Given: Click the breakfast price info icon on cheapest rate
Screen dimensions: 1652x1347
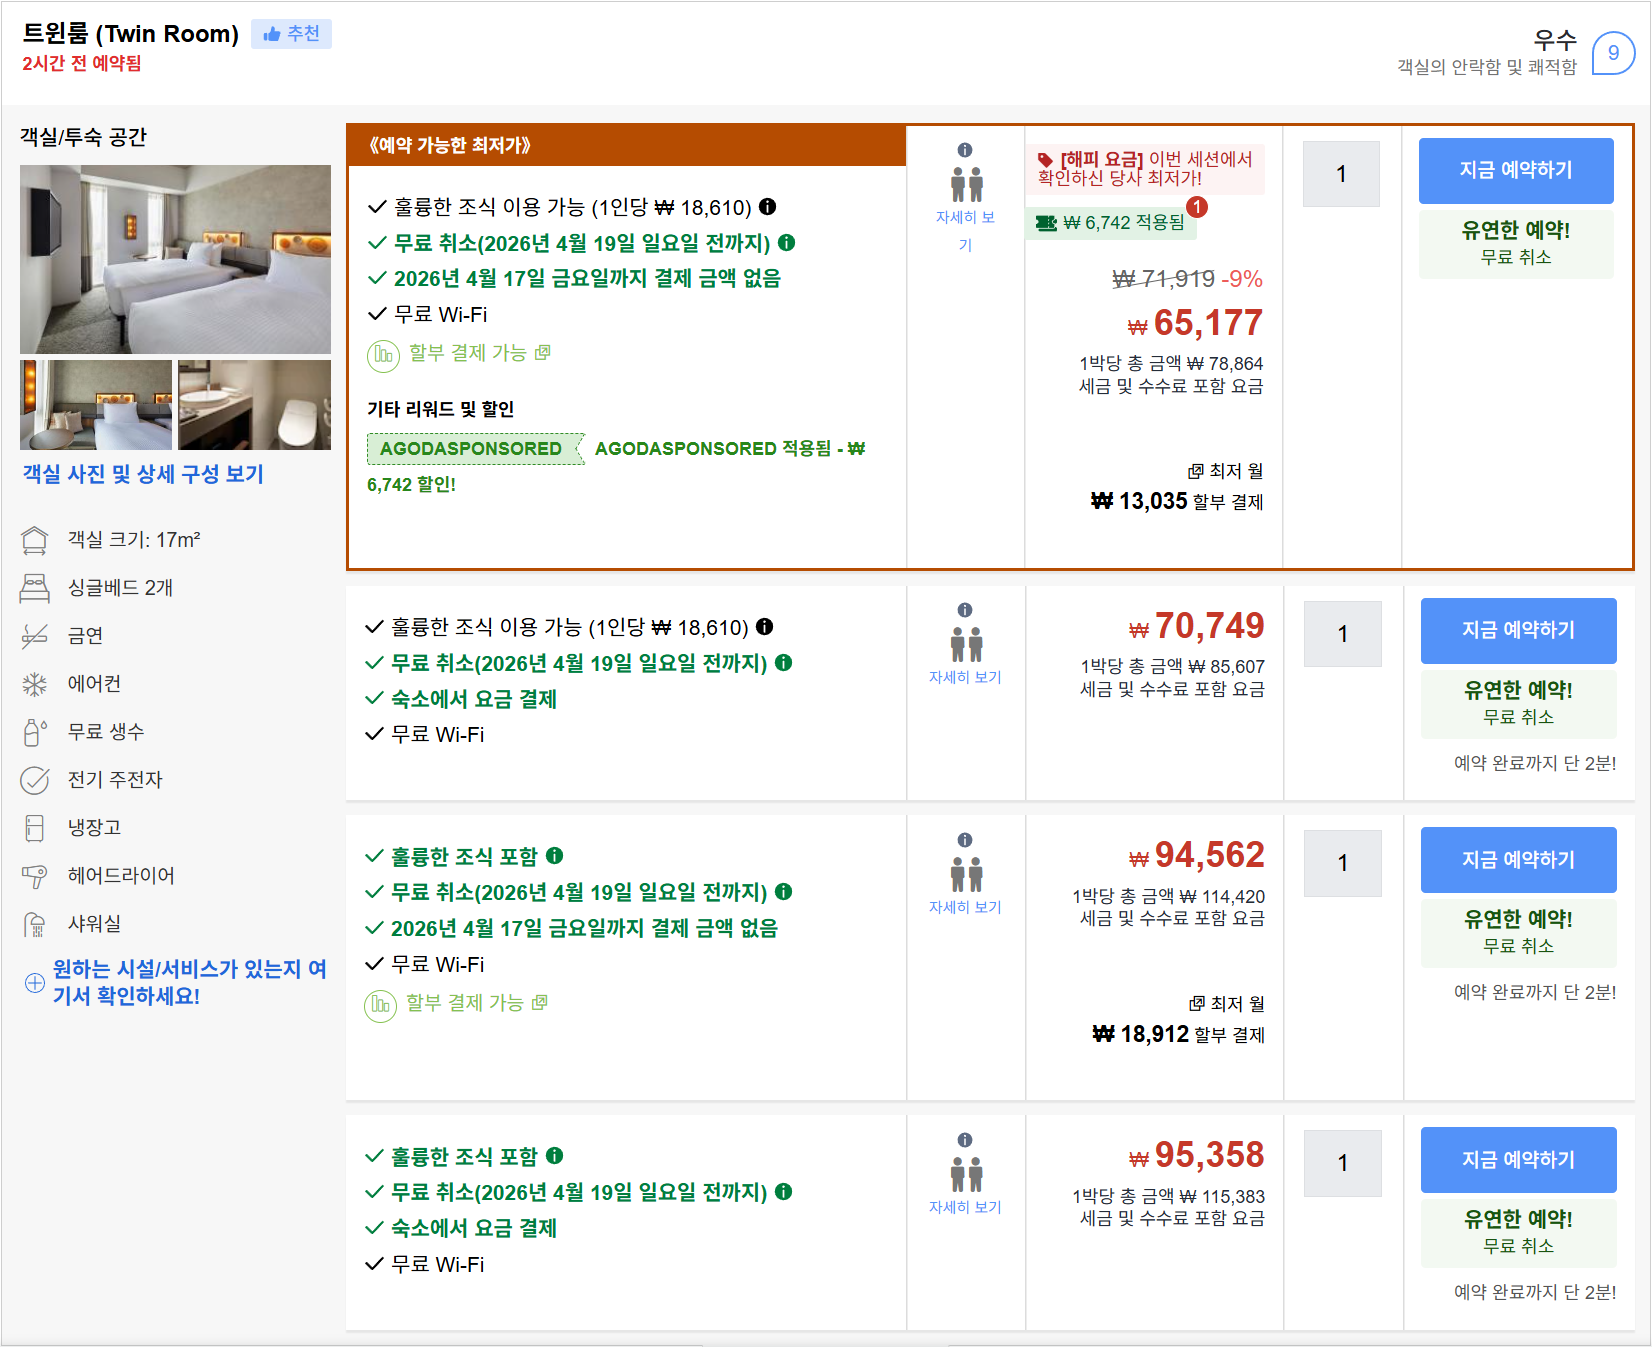Looking at the screenshot, I should (x=766, y=207).
